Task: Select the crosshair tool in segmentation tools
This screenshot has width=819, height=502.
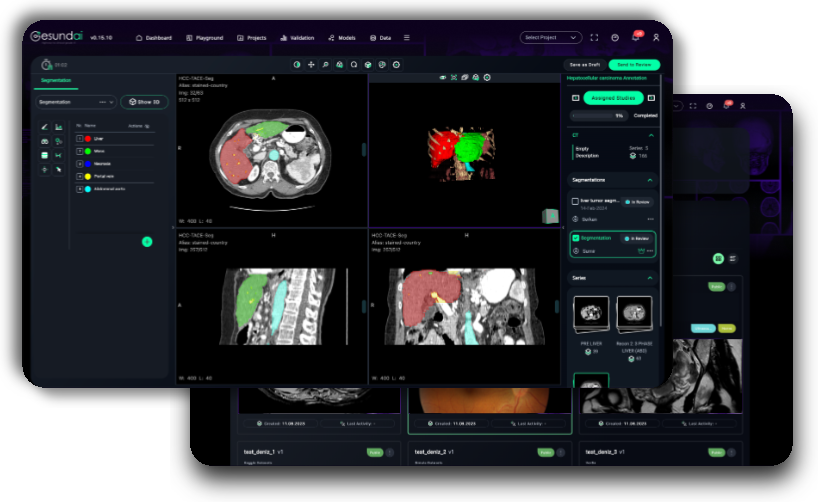Action: (x=44, y=169)
